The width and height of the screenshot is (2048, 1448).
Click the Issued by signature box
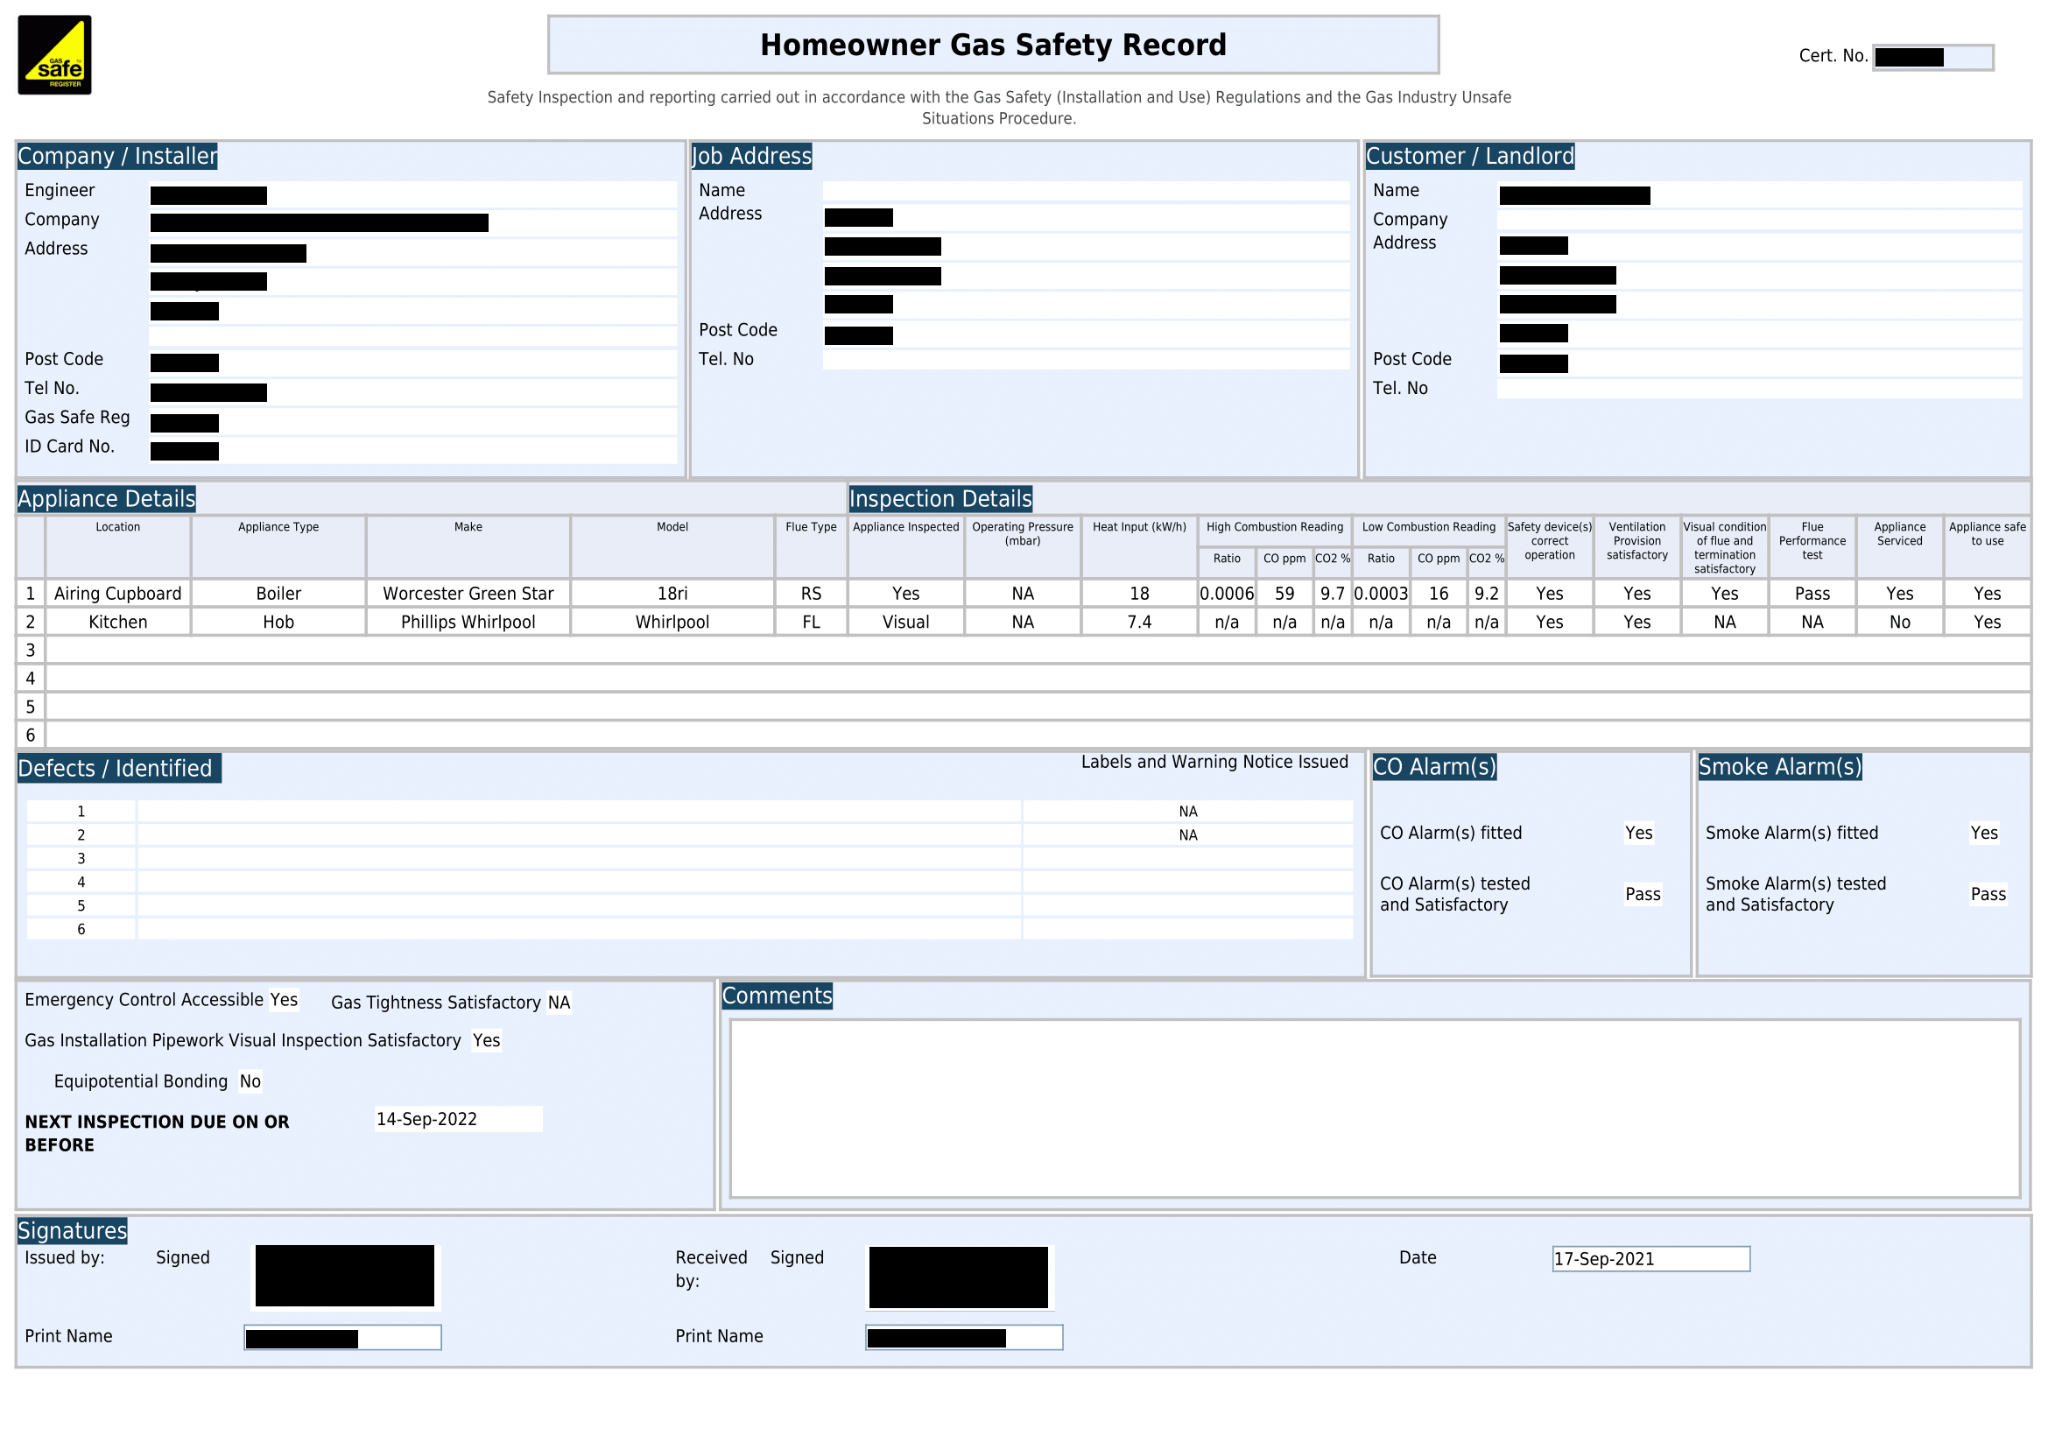coord(345,1276)
